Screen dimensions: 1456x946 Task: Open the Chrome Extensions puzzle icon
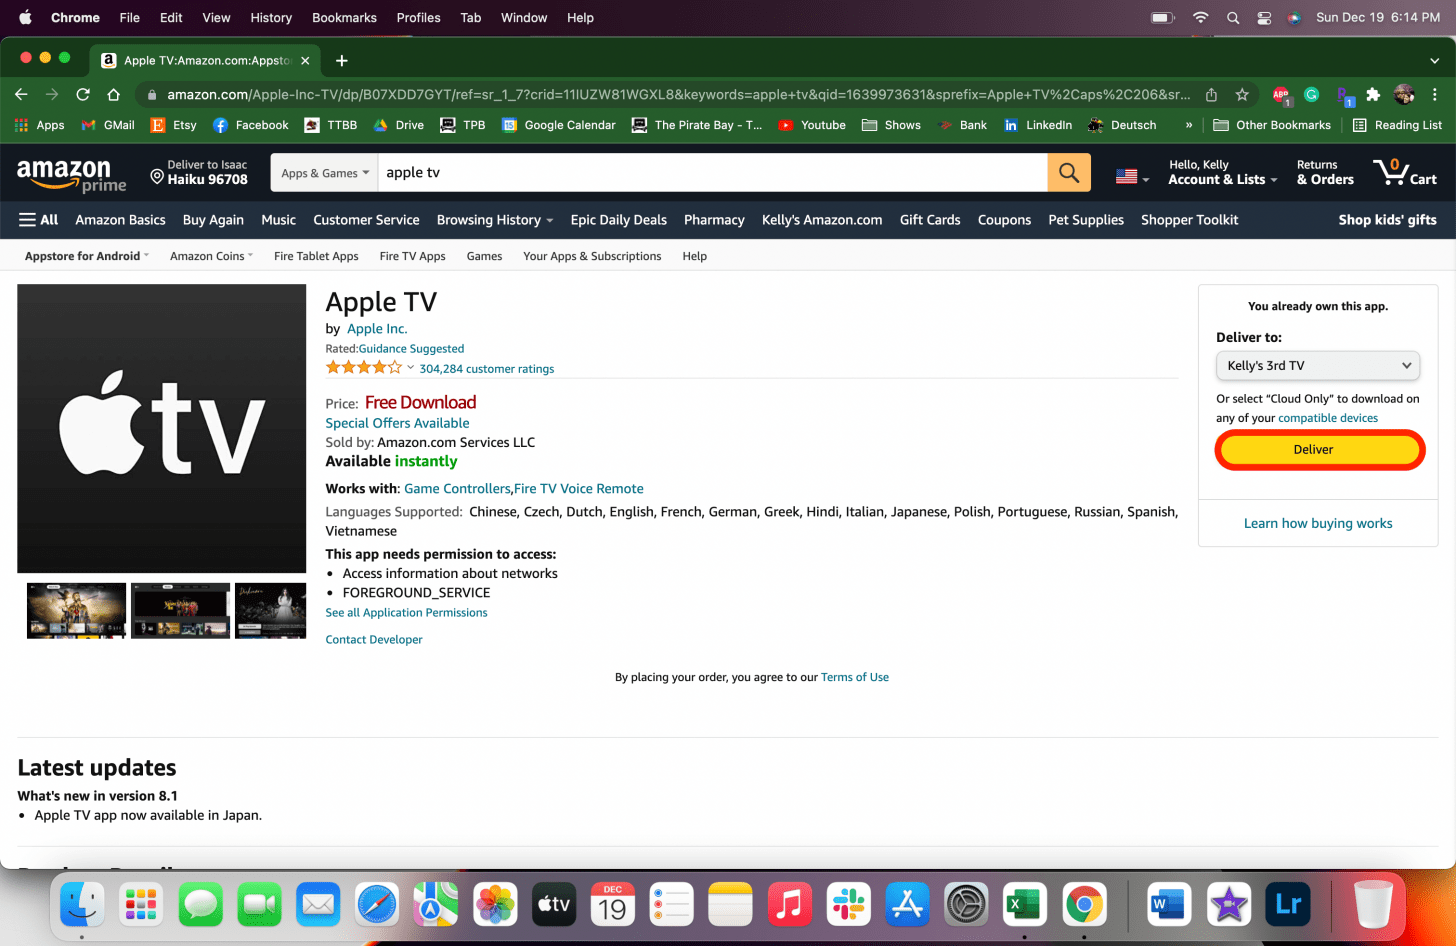coord(1373,94)
